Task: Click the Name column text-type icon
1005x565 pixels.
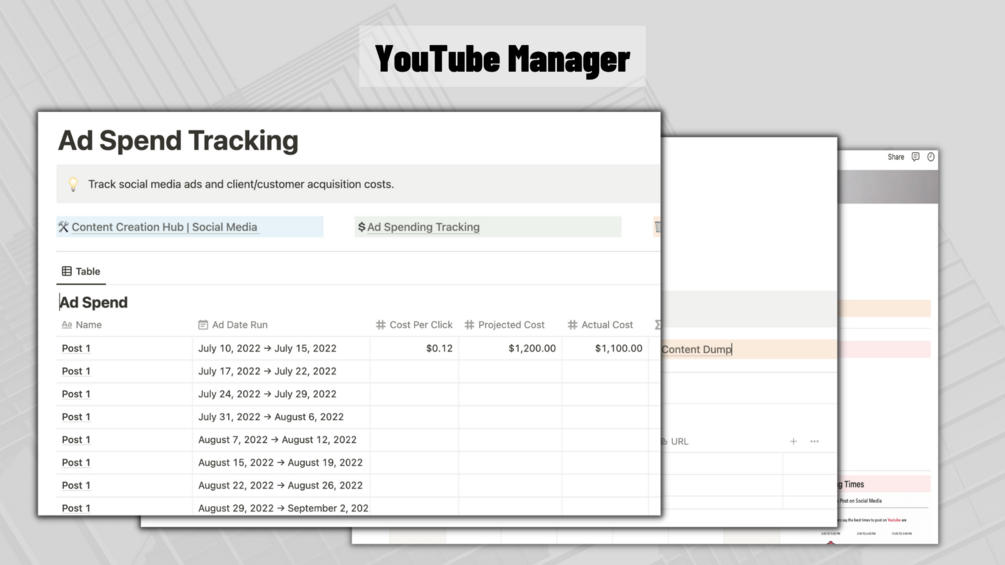Action: click(x=67, y=325)
